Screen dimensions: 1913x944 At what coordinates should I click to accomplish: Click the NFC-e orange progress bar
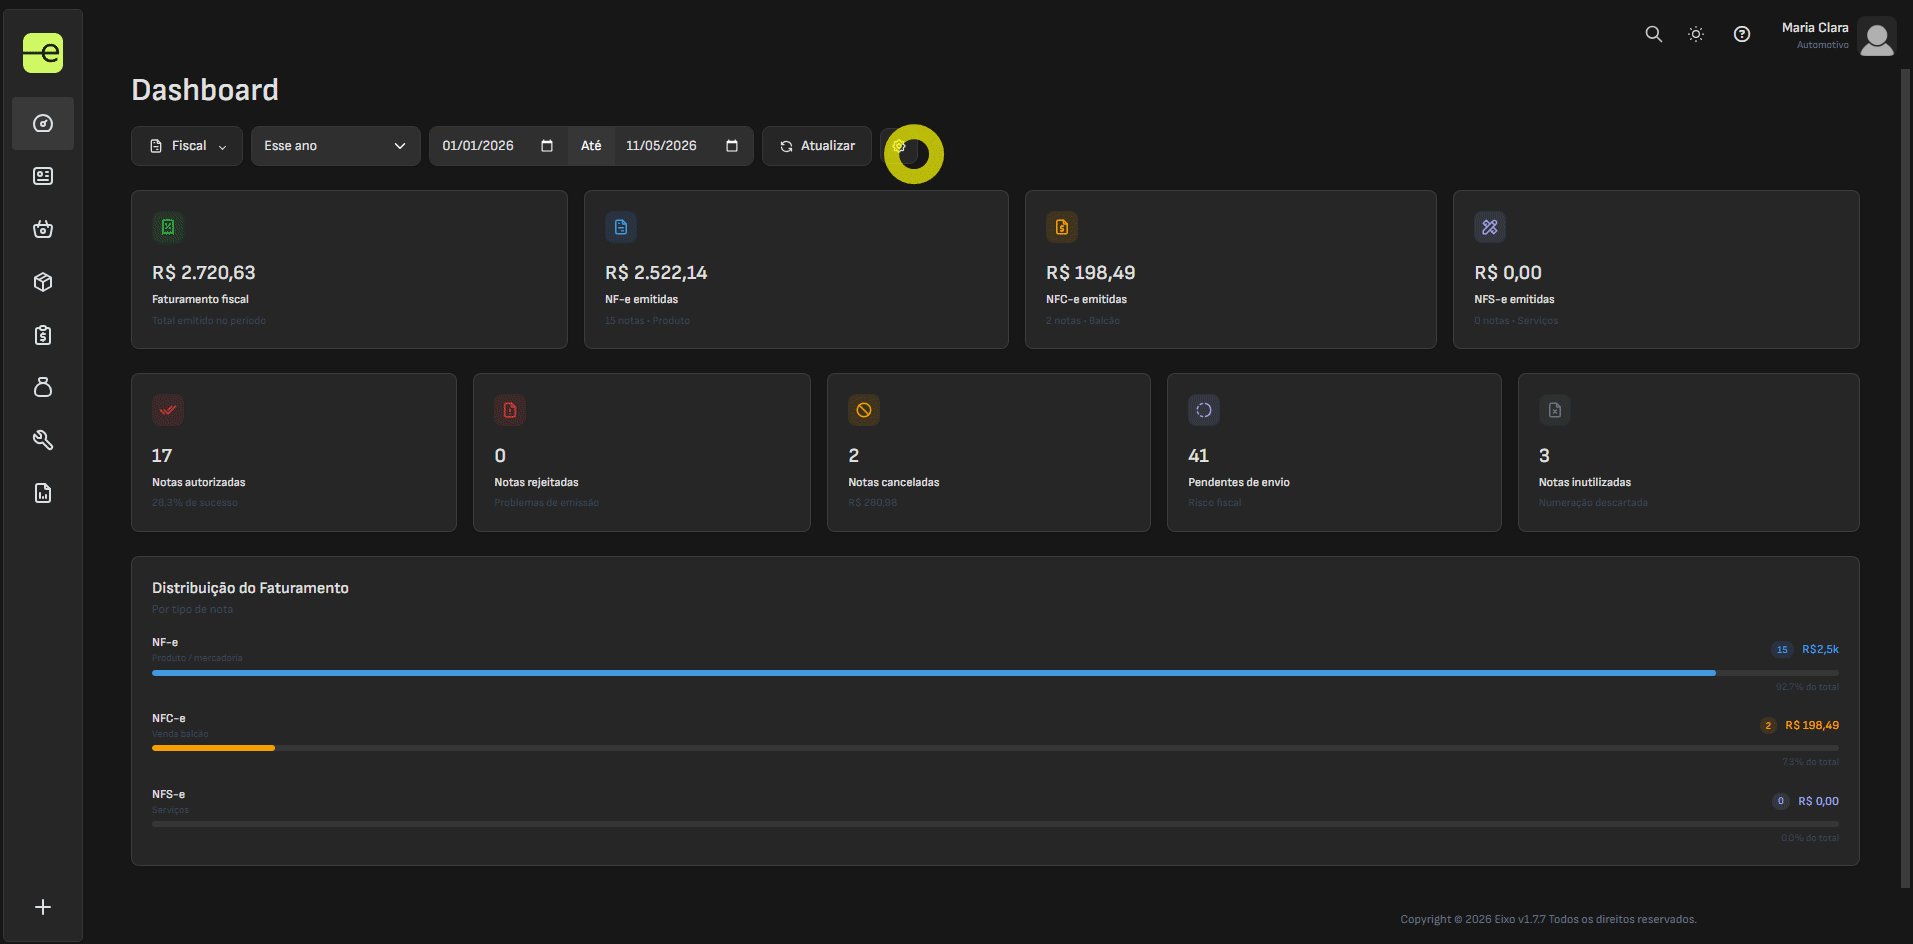point(213,748)
